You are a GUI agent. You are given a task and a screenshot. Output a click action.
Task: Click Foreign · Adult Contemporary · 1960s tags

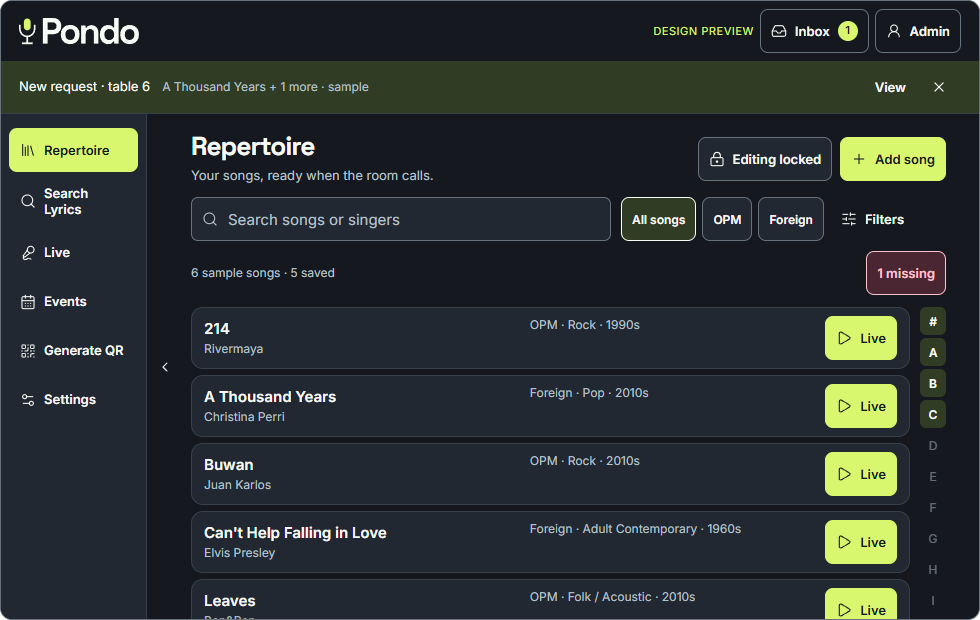[x=635, y=529]
